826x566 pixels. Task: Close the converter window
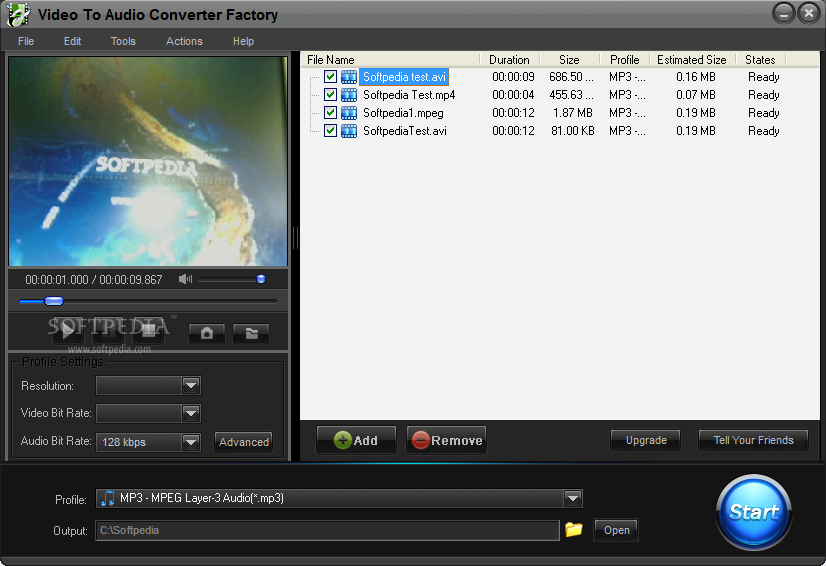809,13
